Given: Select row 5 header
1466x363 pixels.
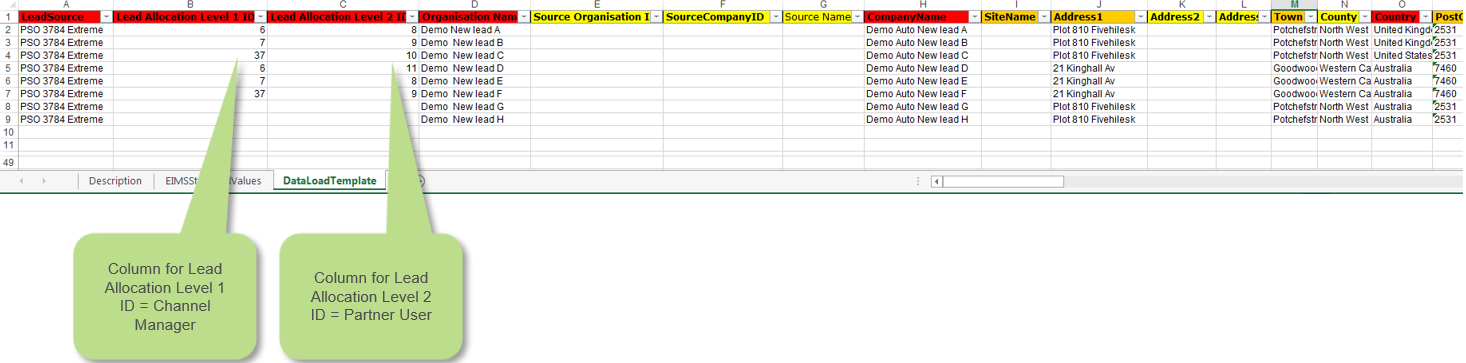Looking at the screenshot, I should point(8,68).
